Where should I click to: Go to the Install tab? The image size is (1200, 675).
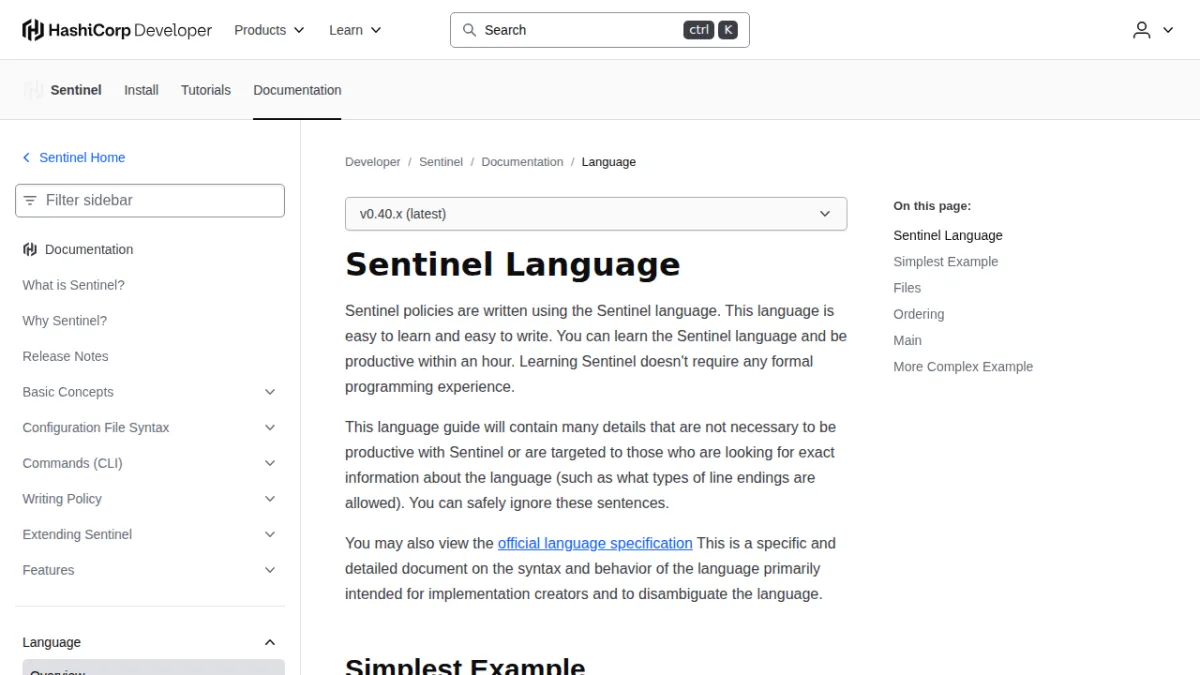pos(141,90)
